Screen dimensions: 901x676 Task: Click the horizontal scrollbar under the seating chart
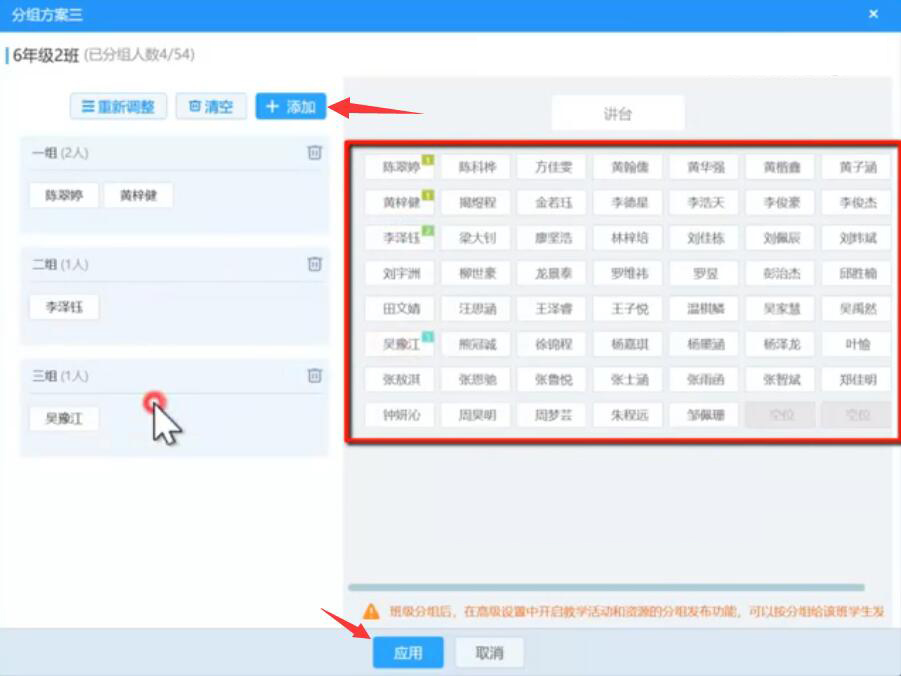point(606,587)
